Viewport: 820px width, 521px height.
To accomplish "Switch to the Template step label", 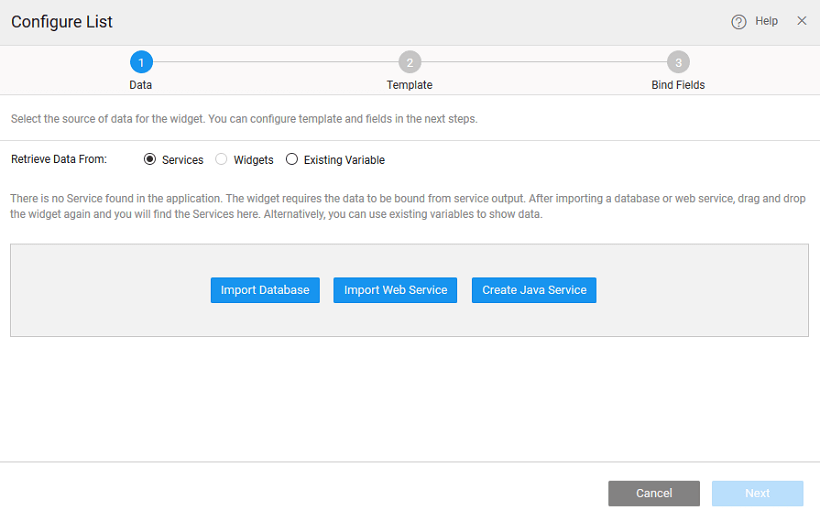I will click(x=409, y=85).
